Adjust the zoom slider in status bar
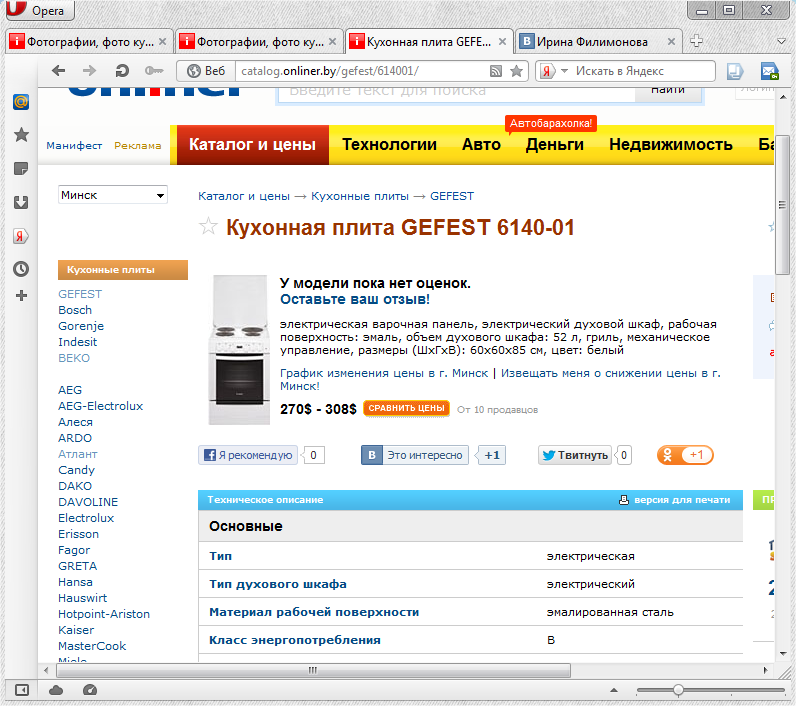796x706 pixels. [x=678, y=690]
